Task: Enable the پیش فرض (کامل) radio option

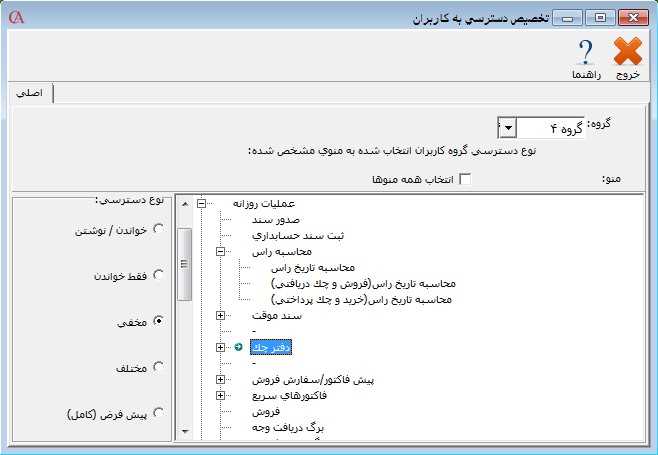Action: [158, 412]
